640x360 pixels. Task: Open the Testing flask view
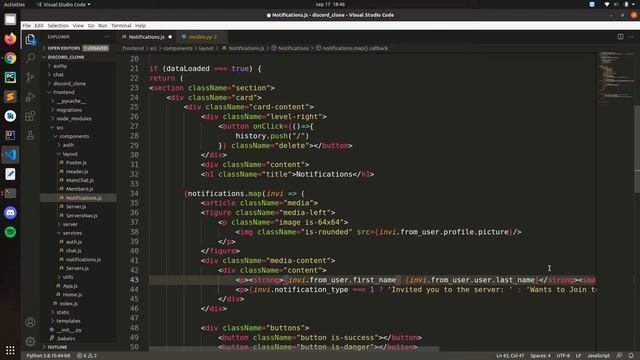coord(30,135)
